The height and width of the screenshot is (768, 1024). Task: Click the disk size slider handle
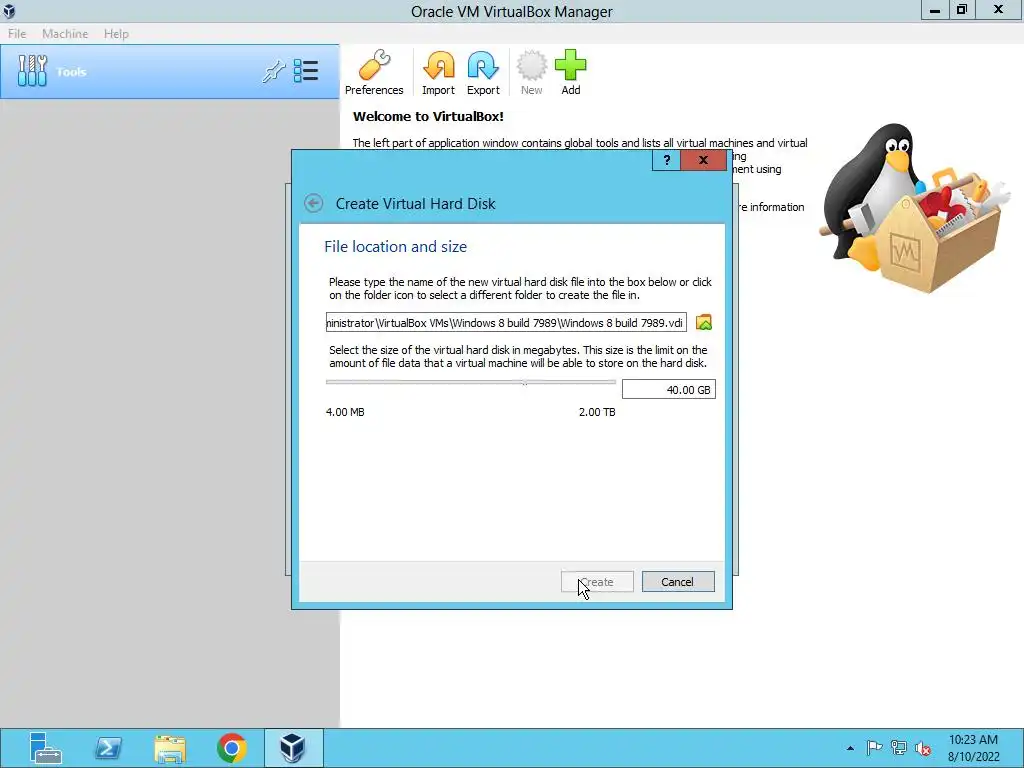[525, 383]
